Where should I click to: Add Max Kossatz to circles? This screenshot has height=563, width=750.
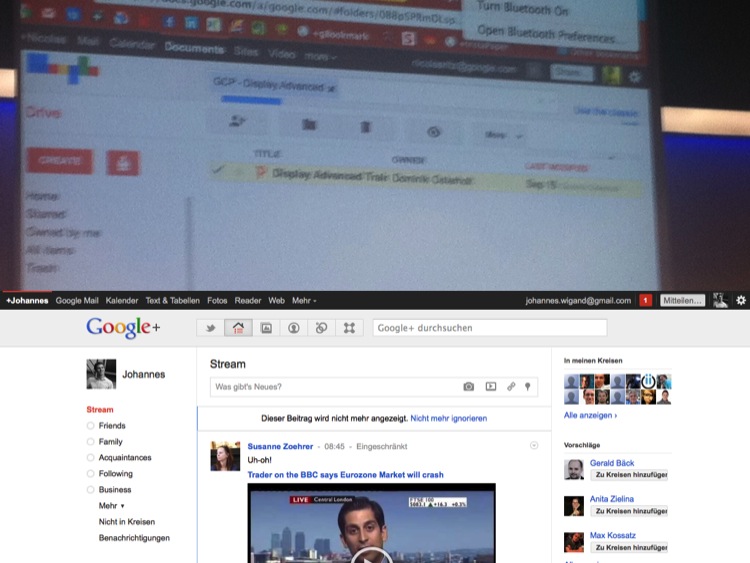point(629,547)
